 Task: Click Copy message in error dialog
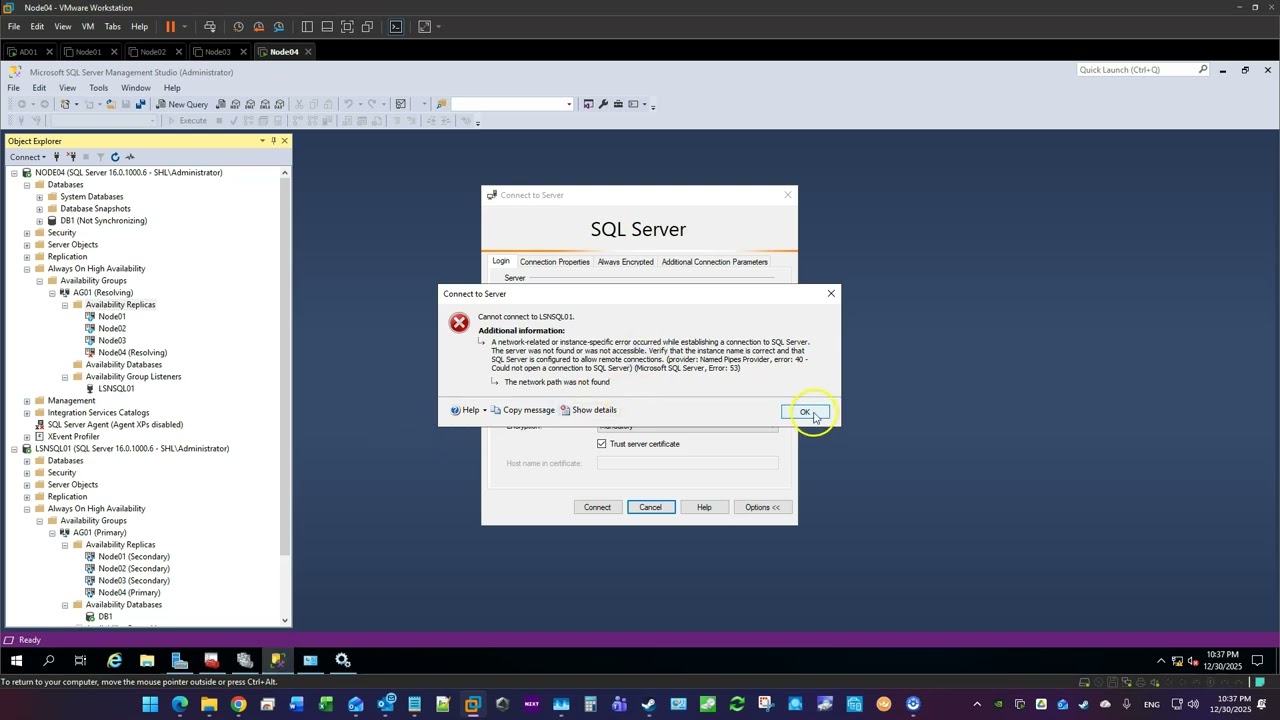click(522, 410)
